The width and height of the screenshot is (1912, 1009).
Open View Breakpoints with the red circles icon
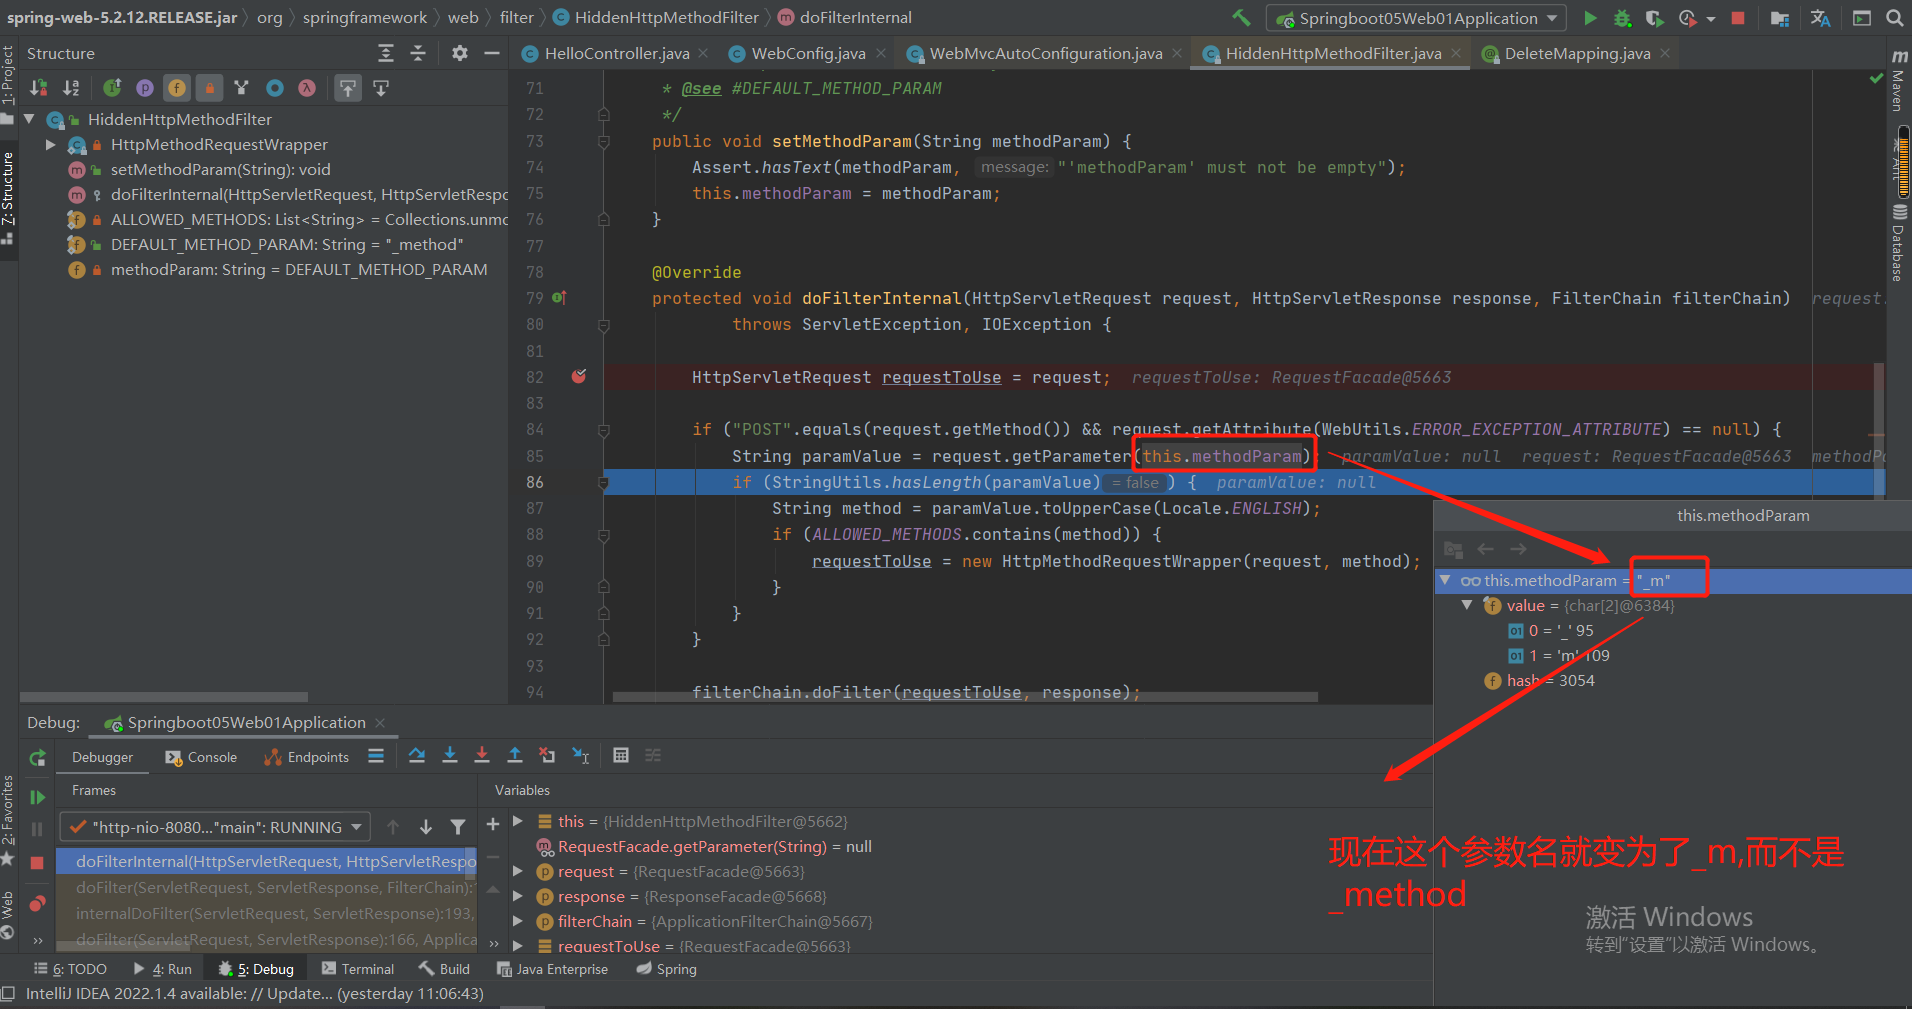tap(37, 904)
